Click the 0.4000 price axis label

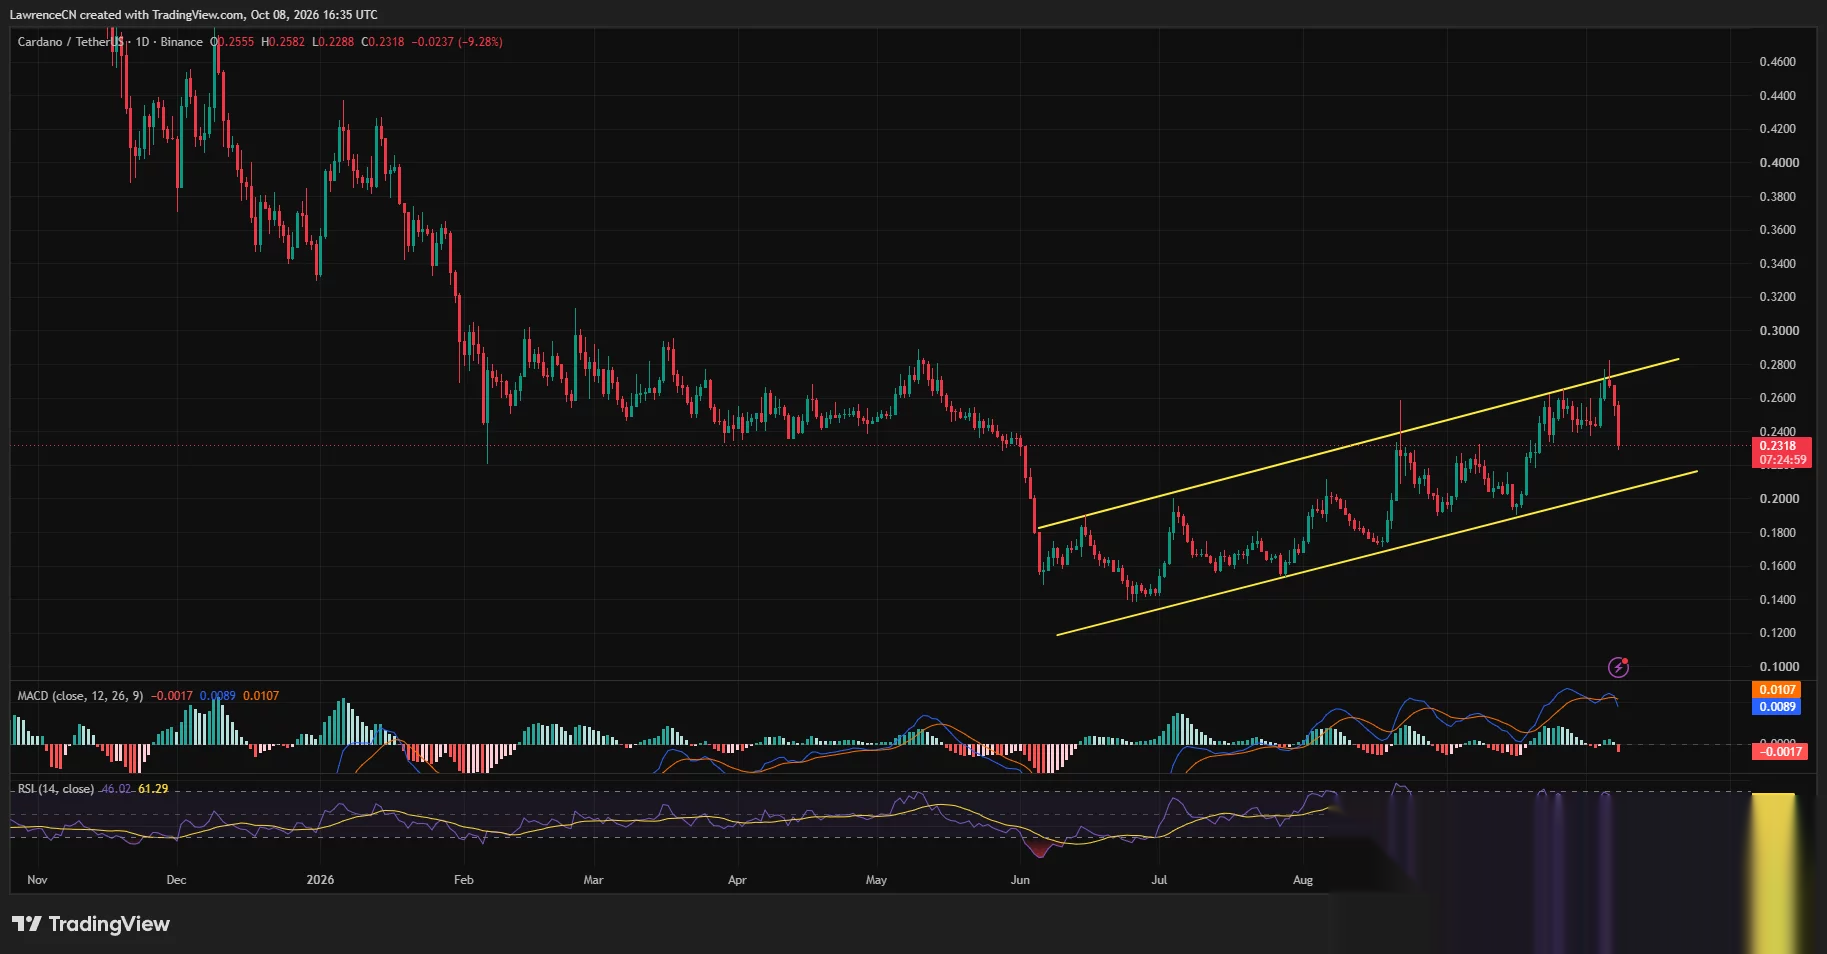(x=1779, y=163)
